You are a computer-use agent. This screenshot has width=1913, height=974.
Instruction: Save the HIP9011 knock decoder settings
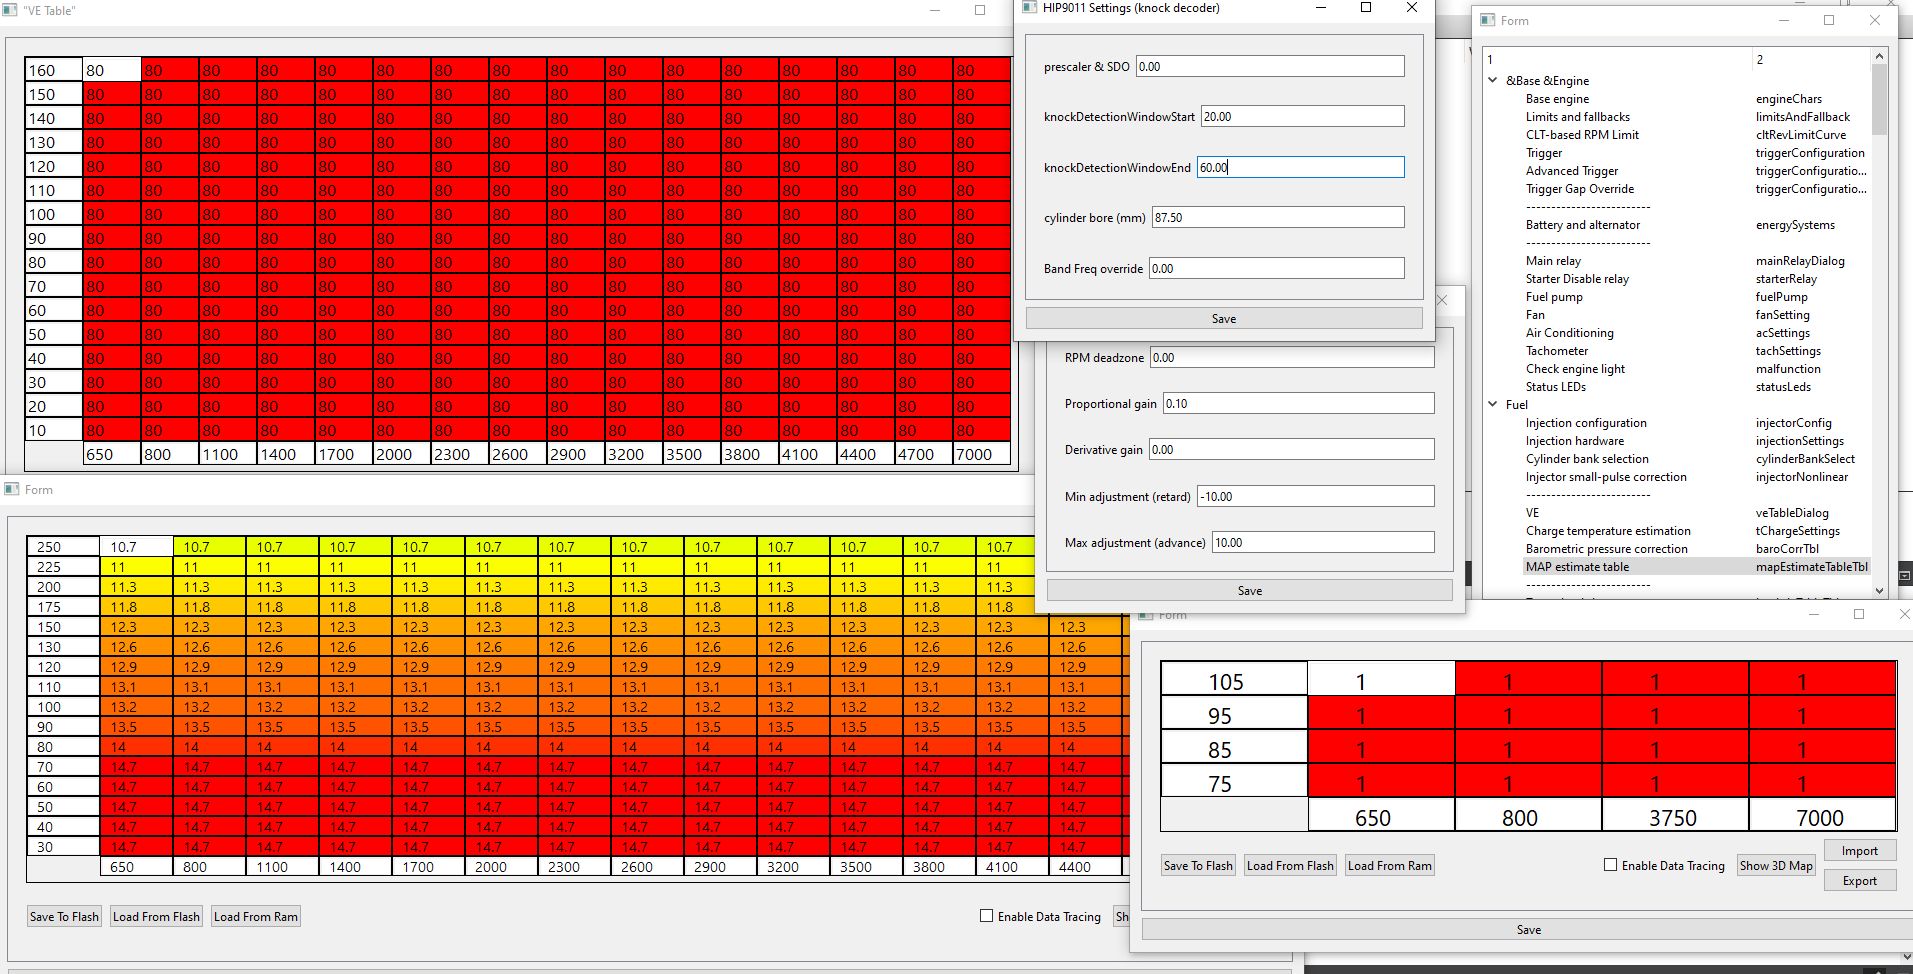1224,319
